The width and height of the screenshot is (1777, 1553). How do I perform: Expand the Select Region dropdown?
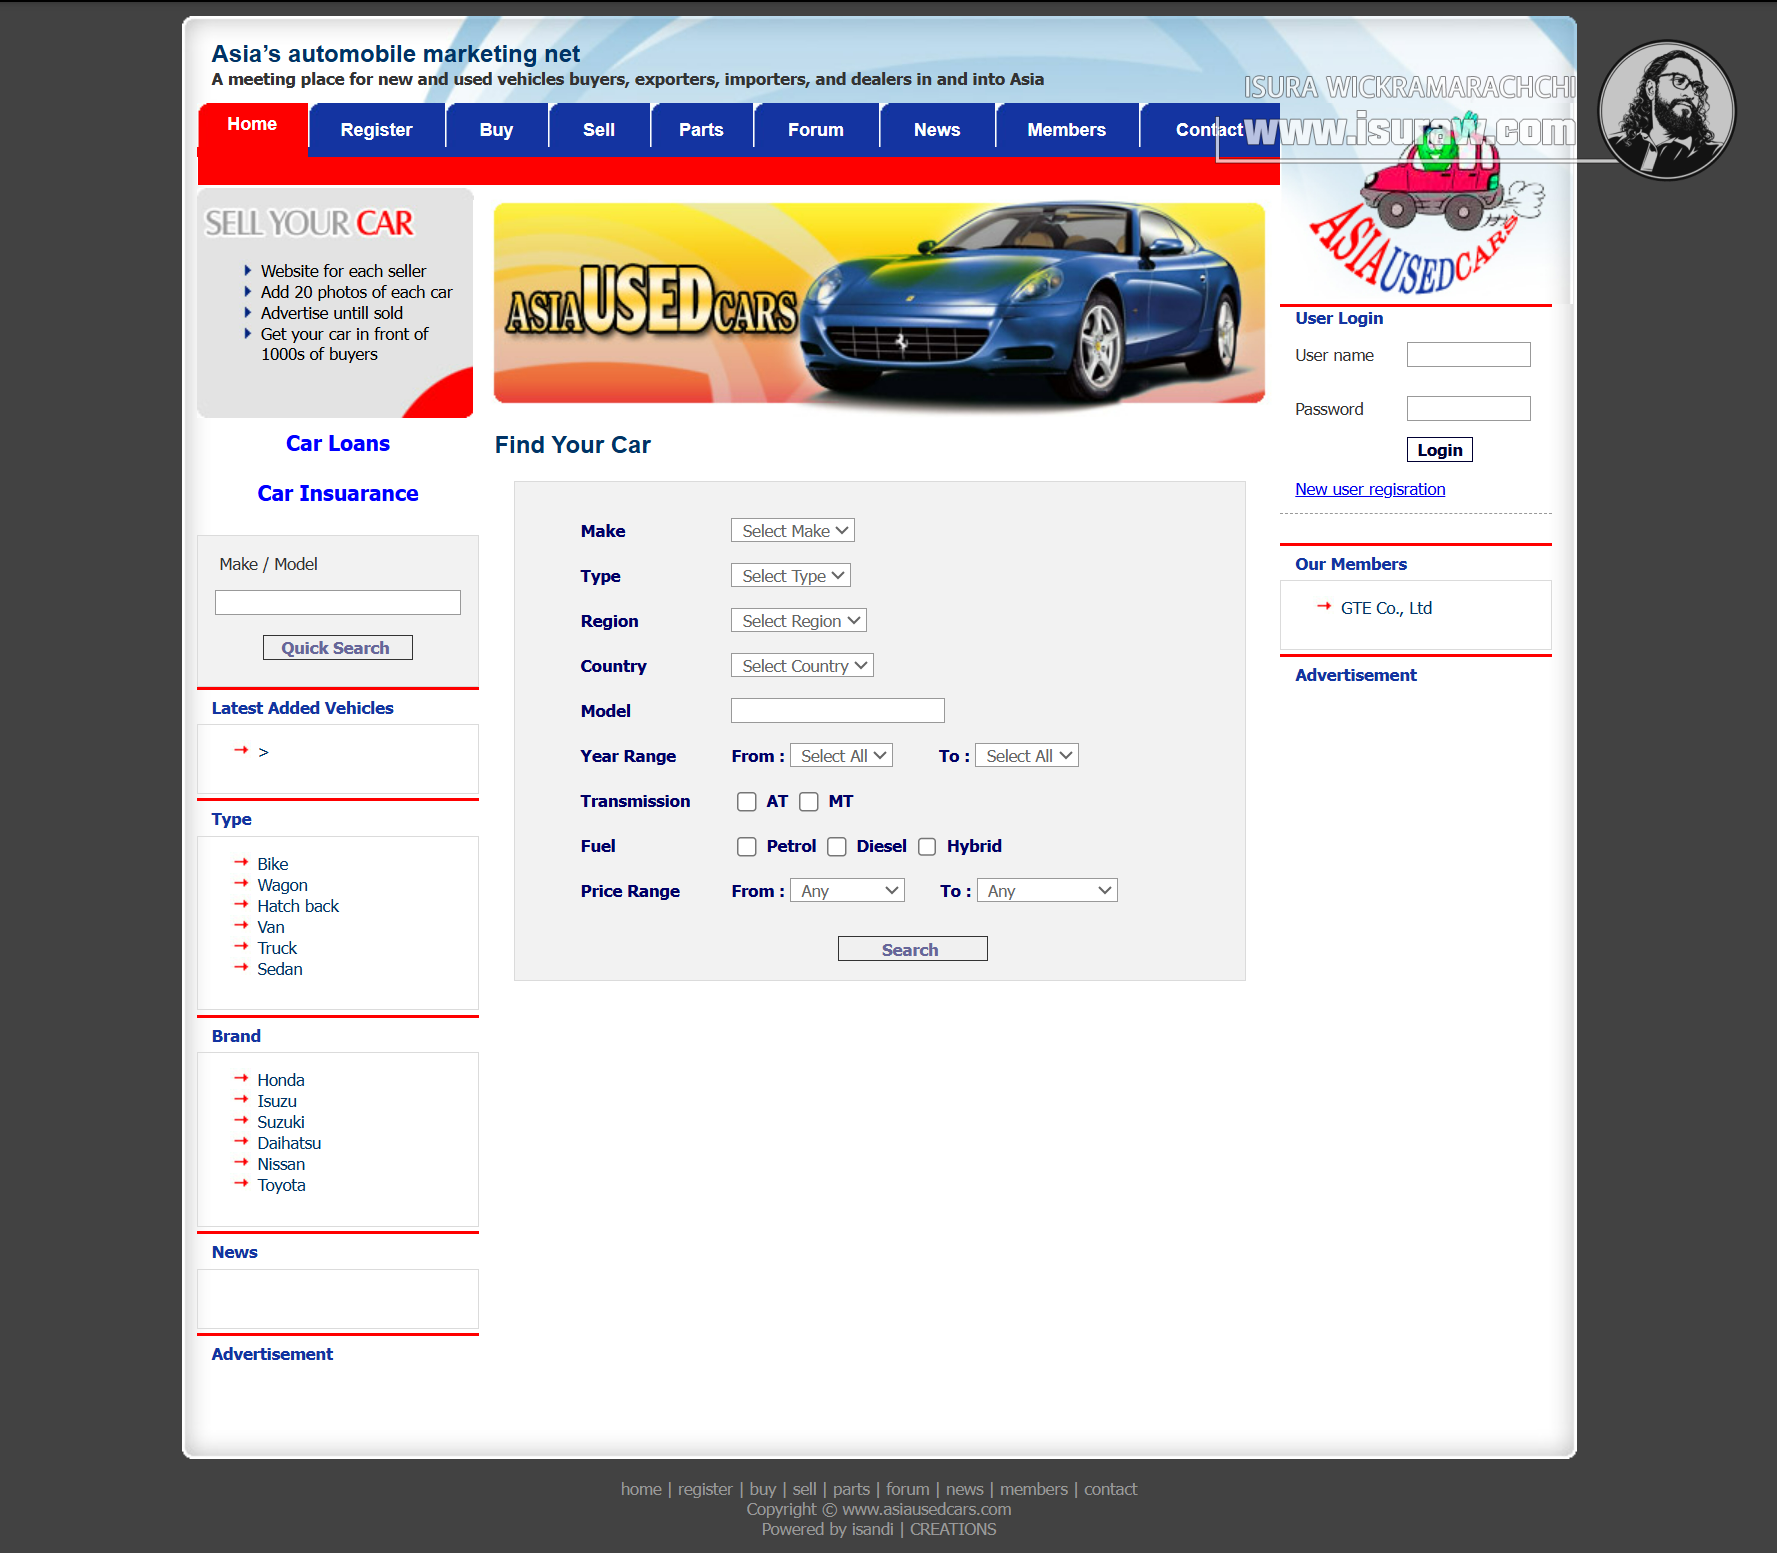(799, 621)
